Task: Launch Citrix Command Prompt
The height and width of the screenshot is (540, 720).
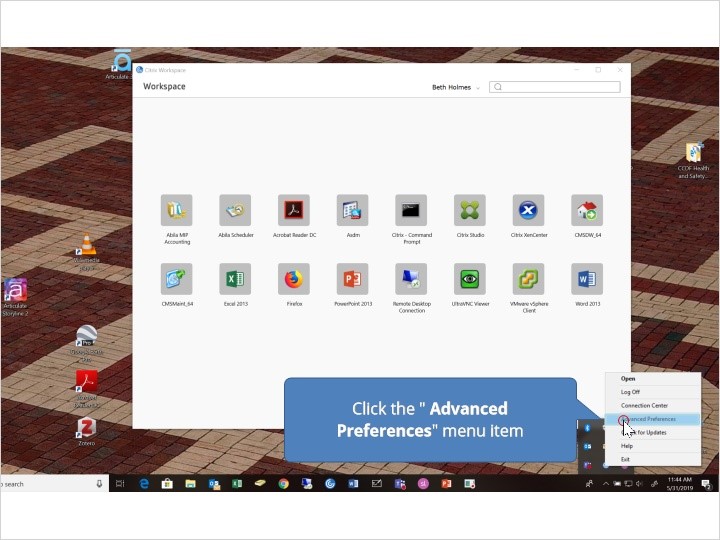Action: [x=411, y=211]
